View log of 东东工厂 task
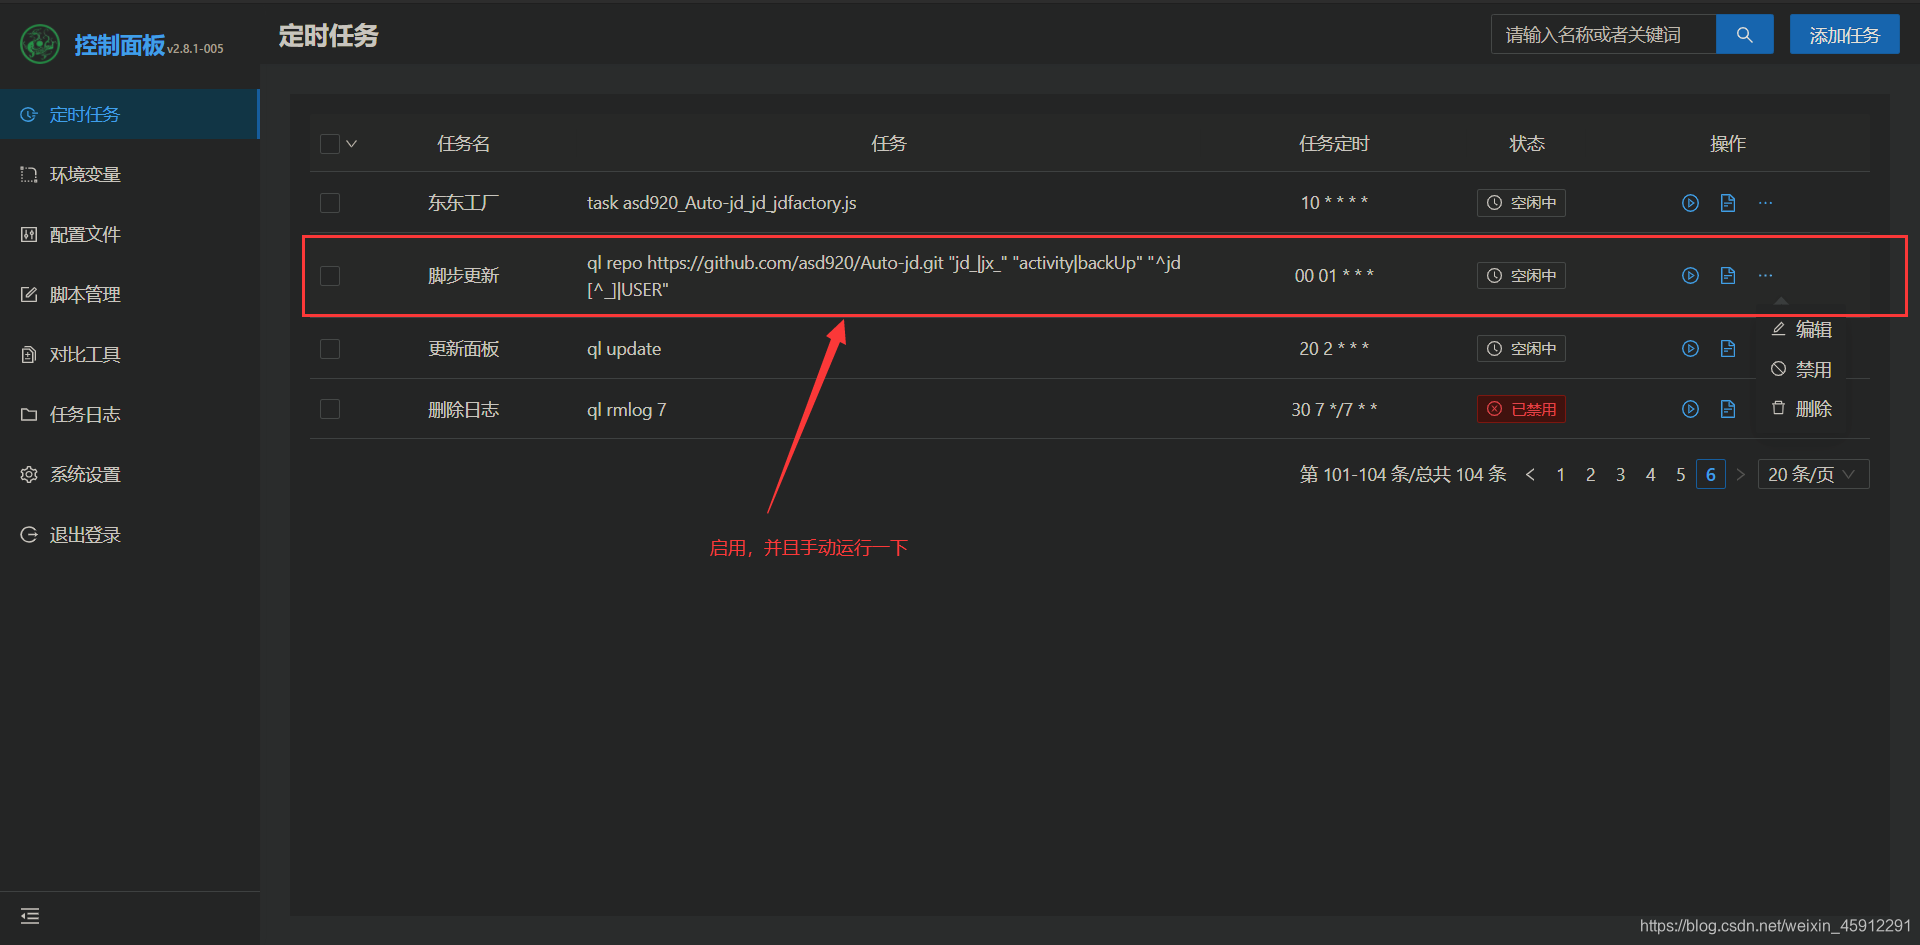Image resolution: width=1920 pixels, height=945 pixels. (1727, 203)
